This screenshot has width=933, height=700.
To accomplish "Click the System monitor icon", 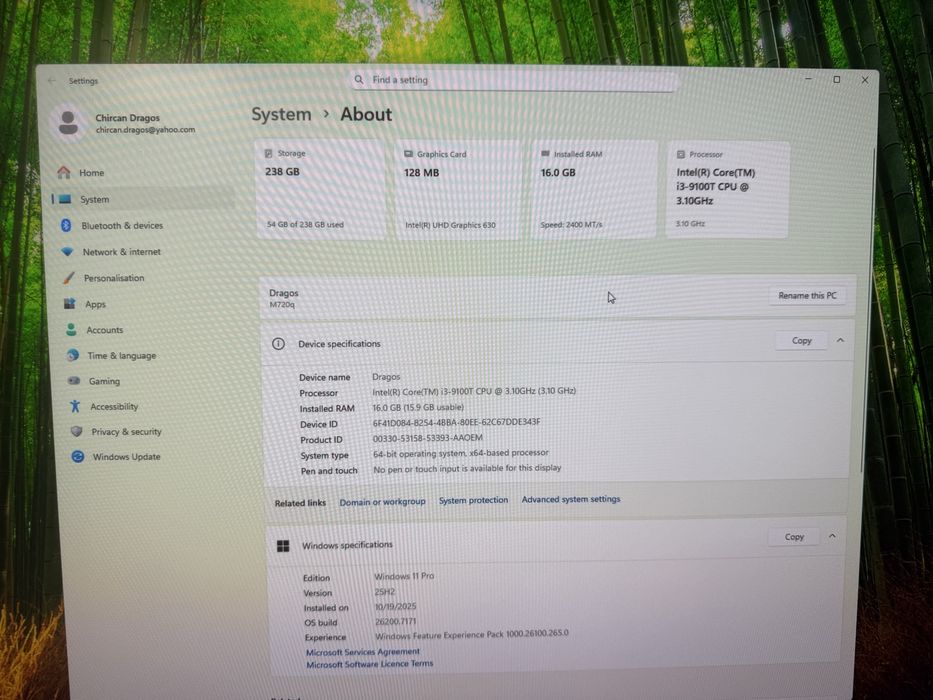I will [x=65, y=199].
